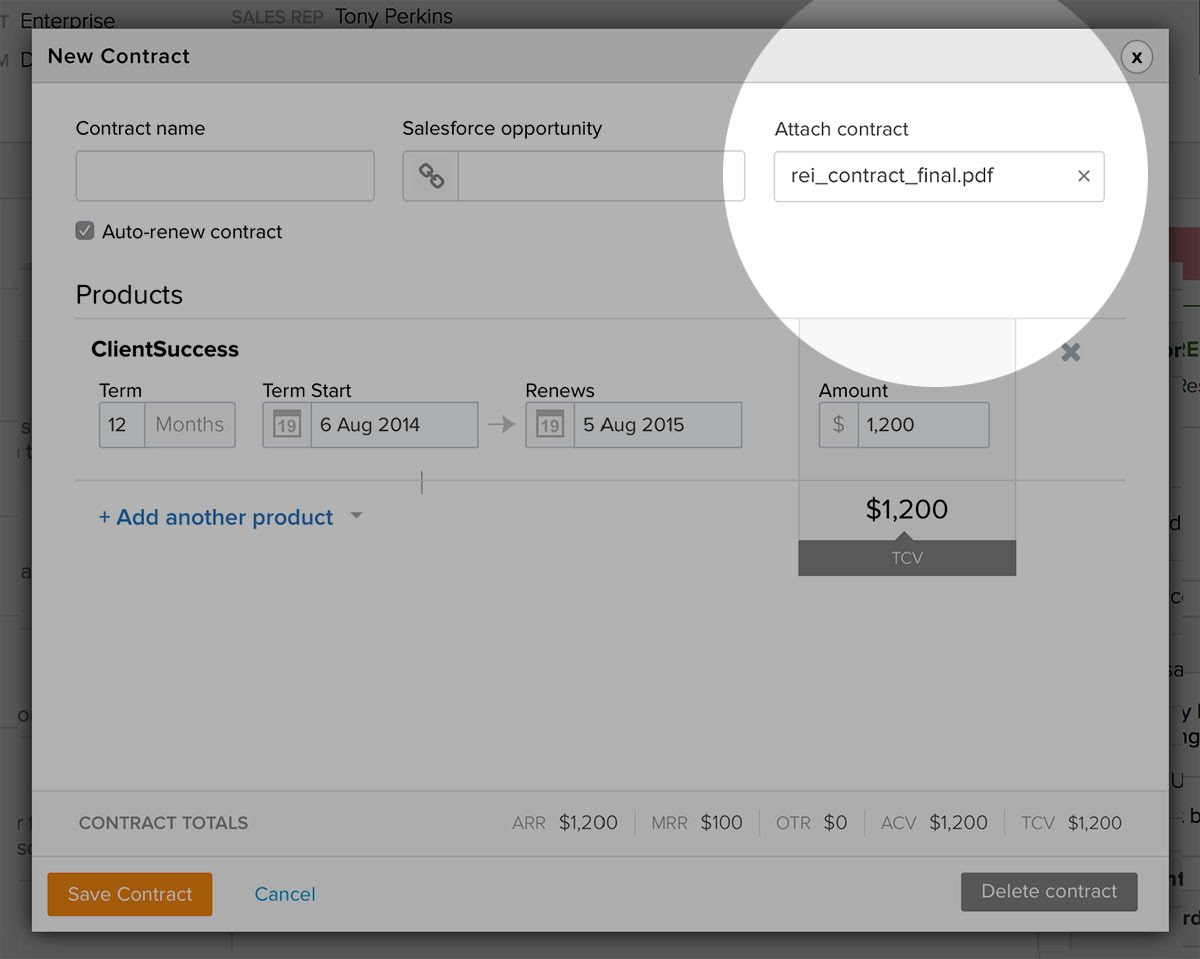Viewport: 1200px width, 959px height.
Task: Click MRR $100 in contract totals
Action: click(x=697, y=823)
